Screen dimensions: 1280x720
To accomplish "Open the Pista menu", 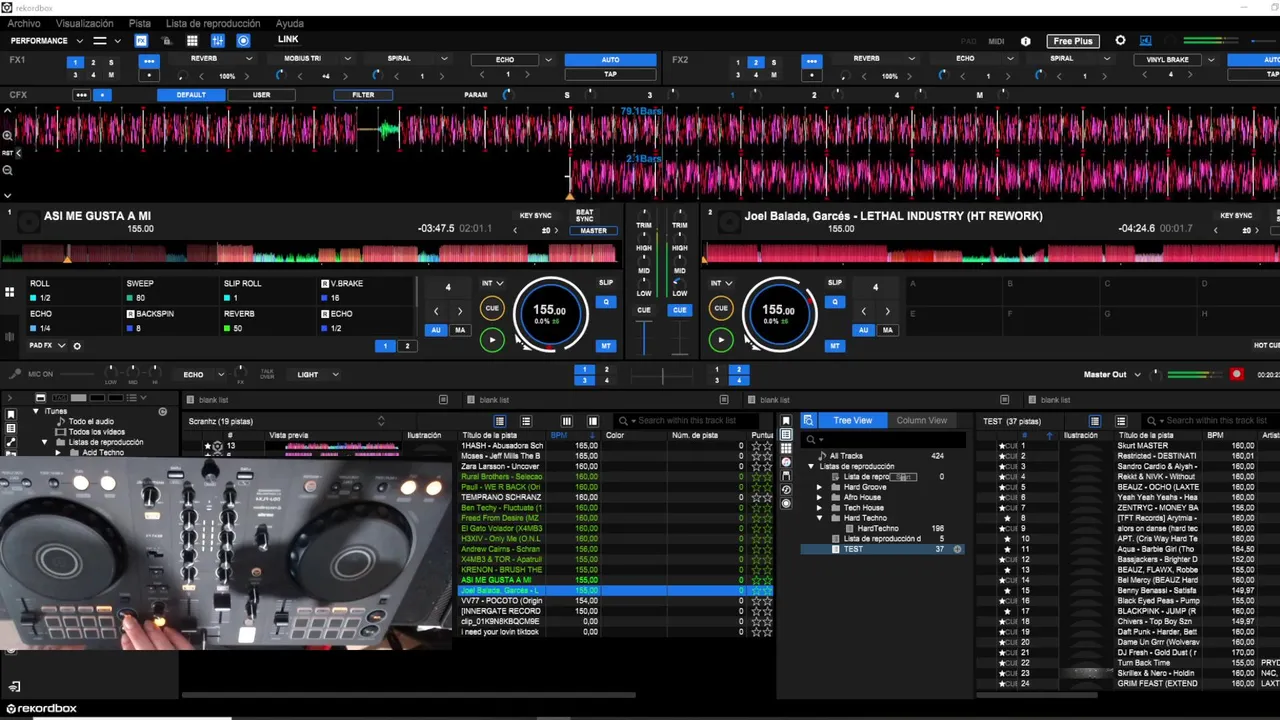I will pyautogui.click(x=140, y=23).
